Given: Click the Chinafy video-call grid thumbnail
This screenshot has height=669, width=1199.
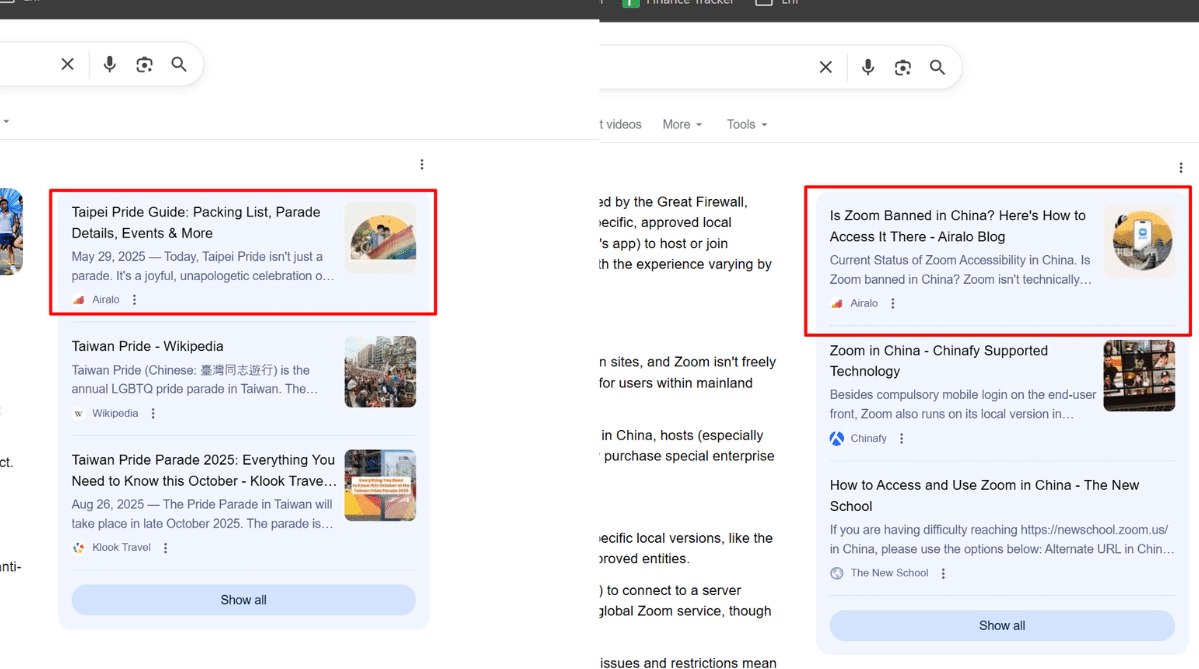Looking at the screenshot, I should coord(1139,375).
